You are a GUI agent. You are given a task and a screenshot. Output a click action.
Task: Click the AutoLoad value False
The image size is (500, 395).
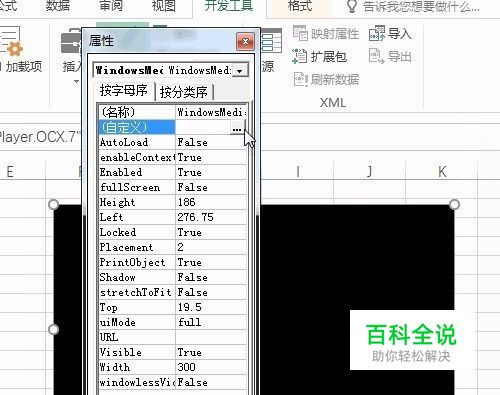coord(211,142)
